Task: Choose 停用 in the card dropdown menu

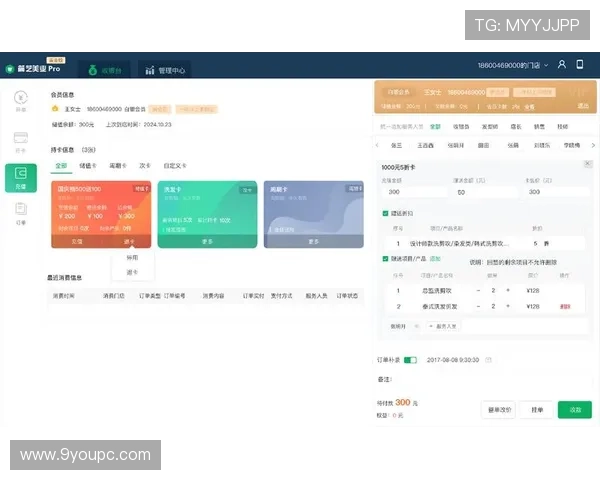Action: (132, 258)
